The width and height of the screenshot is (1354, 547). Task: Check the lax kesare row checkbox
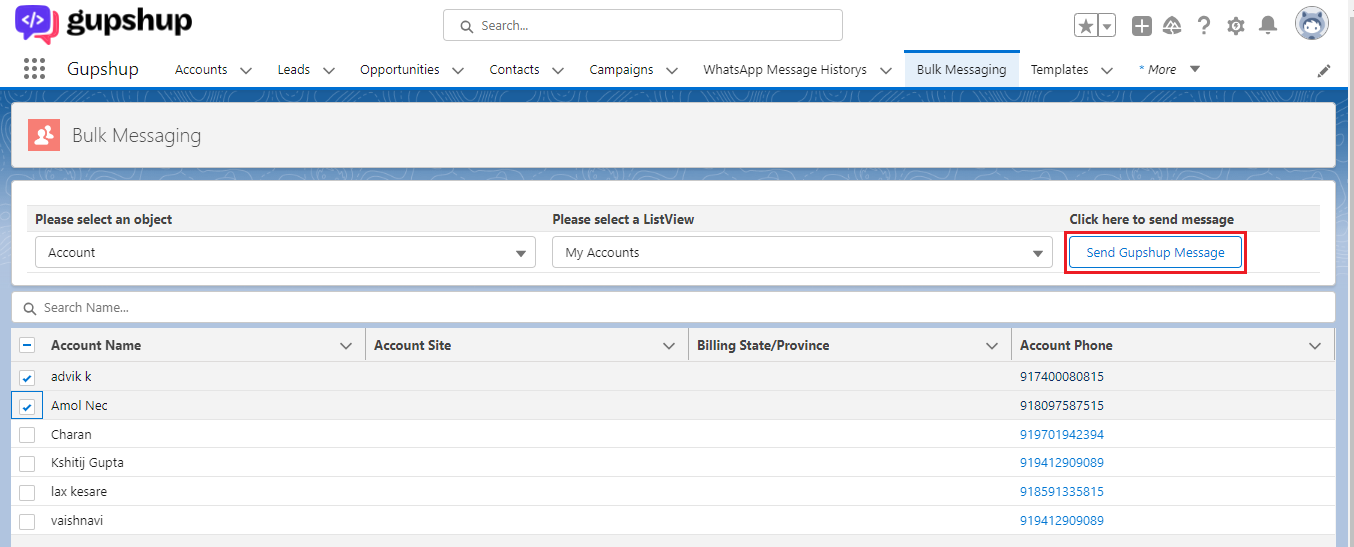[x=27, y=493]
